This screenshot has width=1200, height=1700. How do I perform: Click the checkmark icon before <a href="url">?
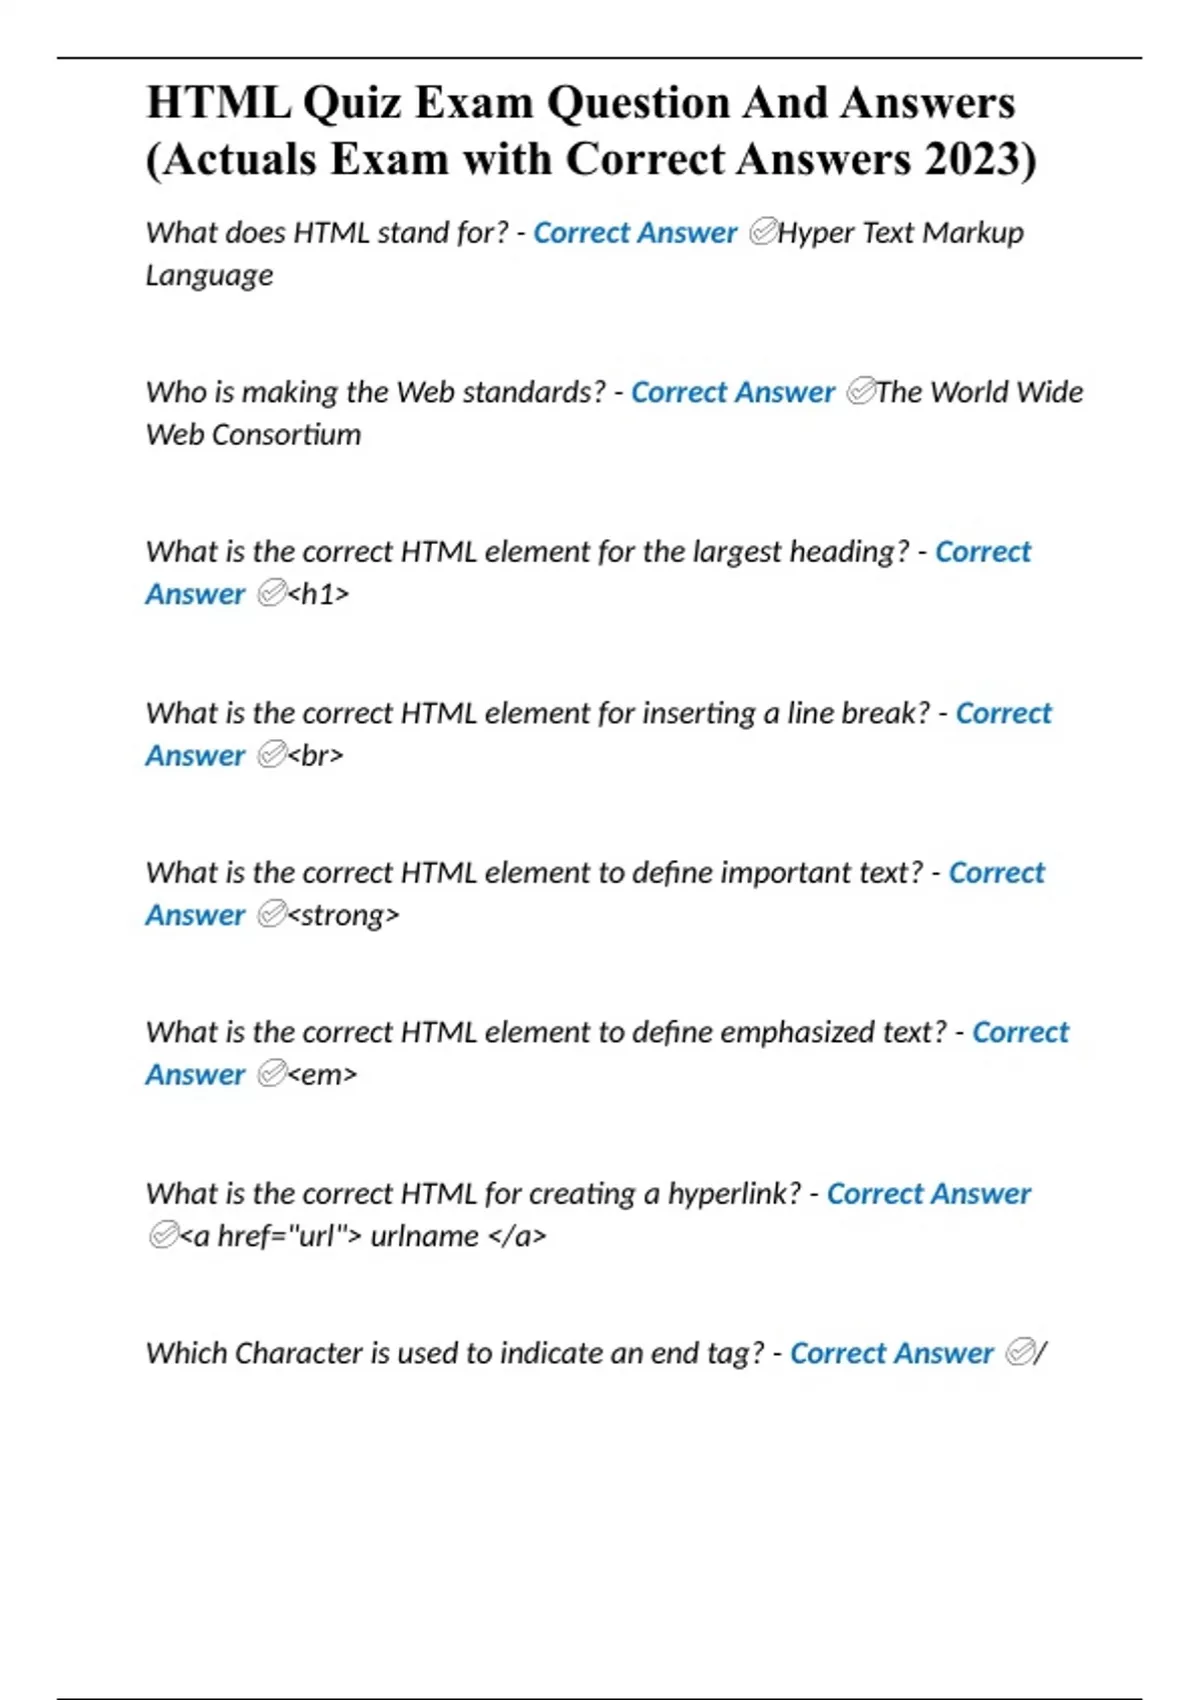point(162,1236)
